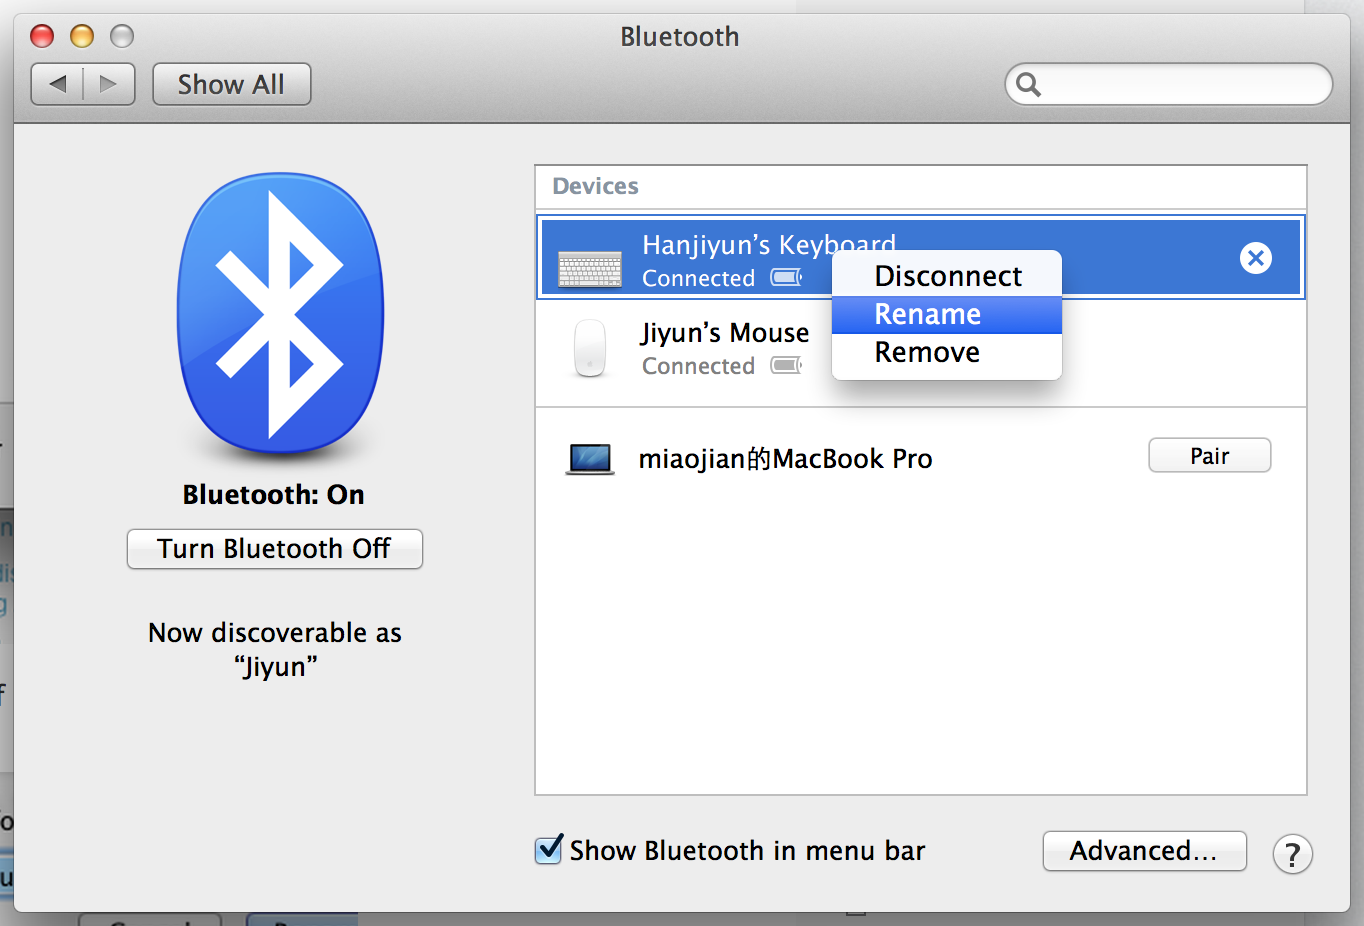Viewport: 1364px width, 926px height.
Task: Select the Jiyun's Mouse device name
Action: click(725, 332)
